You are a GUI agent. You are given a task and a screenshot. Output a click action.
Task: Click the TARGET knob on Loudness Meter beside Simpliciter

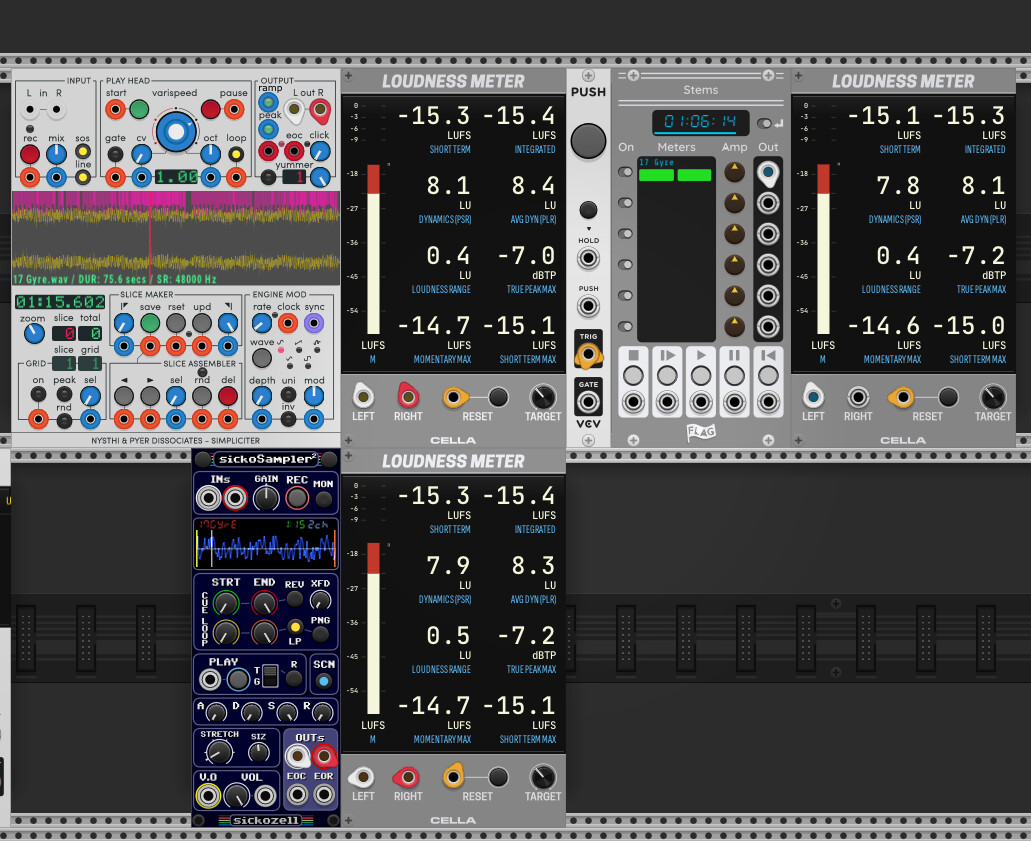[x=542, y=397]
